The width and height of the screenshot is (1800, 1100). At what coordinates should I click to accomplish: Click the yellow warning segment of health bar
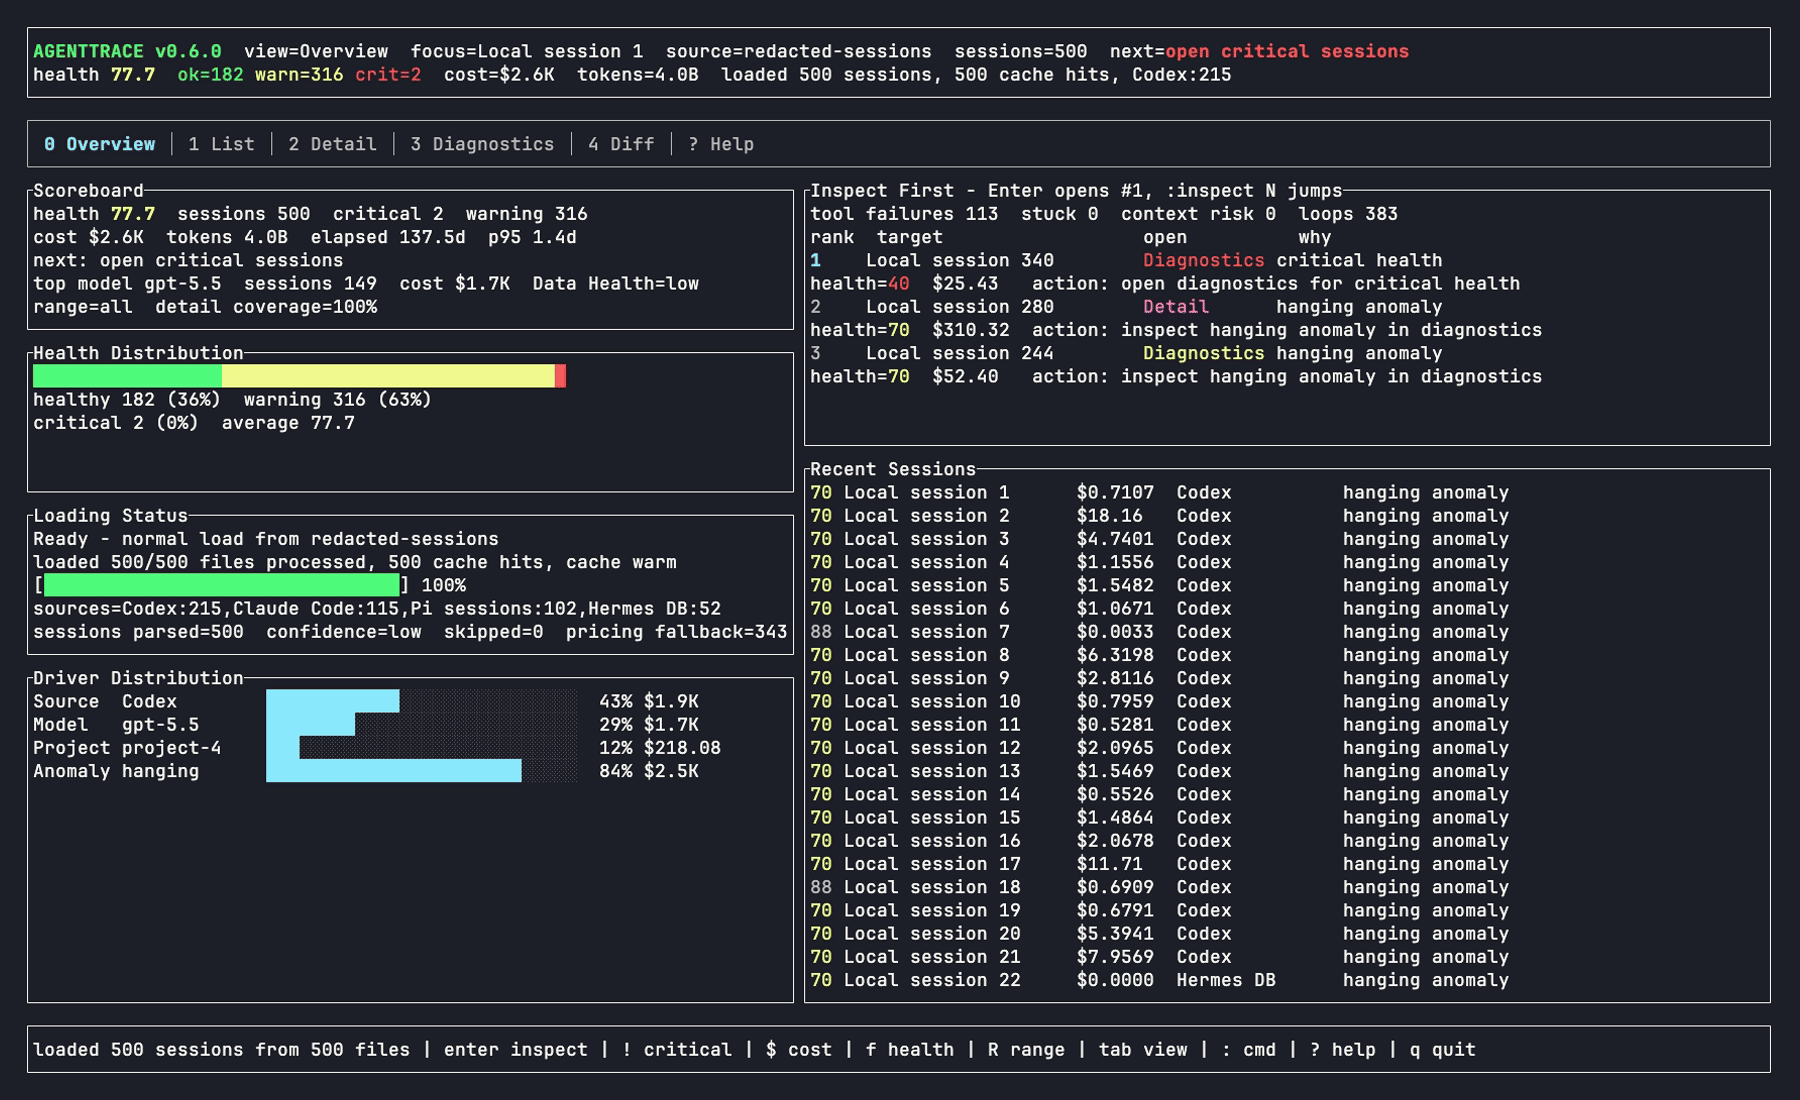coord(388,376)
